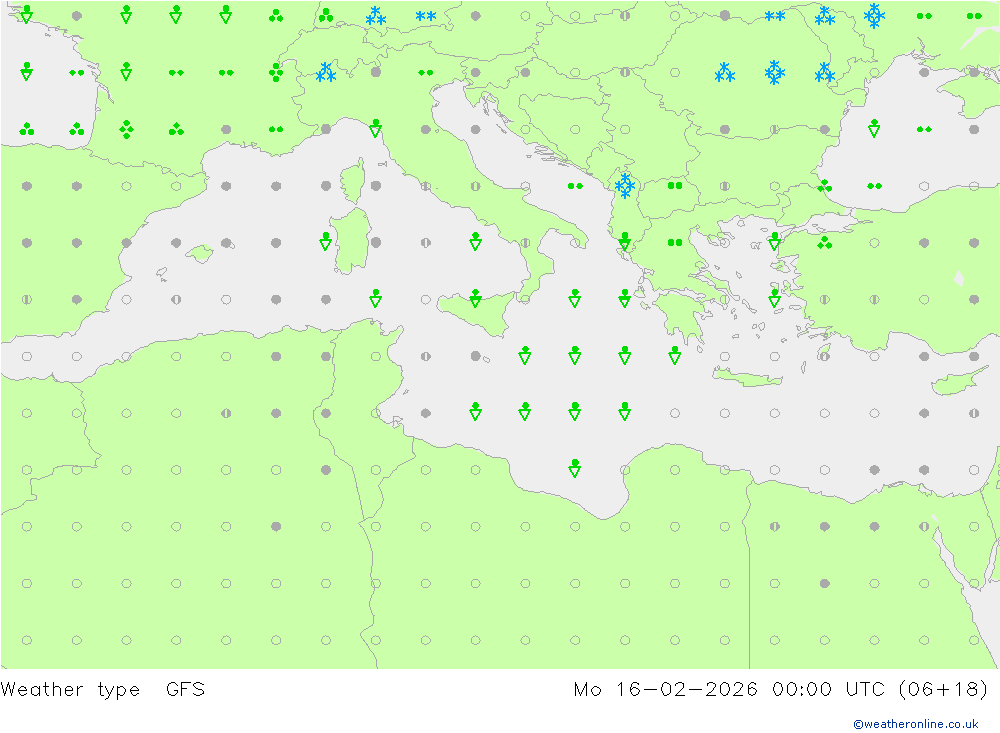Click the snow symbol over the Swiss Alps
This screenshot has width=1000, height=733.
[x=326, y=73]
